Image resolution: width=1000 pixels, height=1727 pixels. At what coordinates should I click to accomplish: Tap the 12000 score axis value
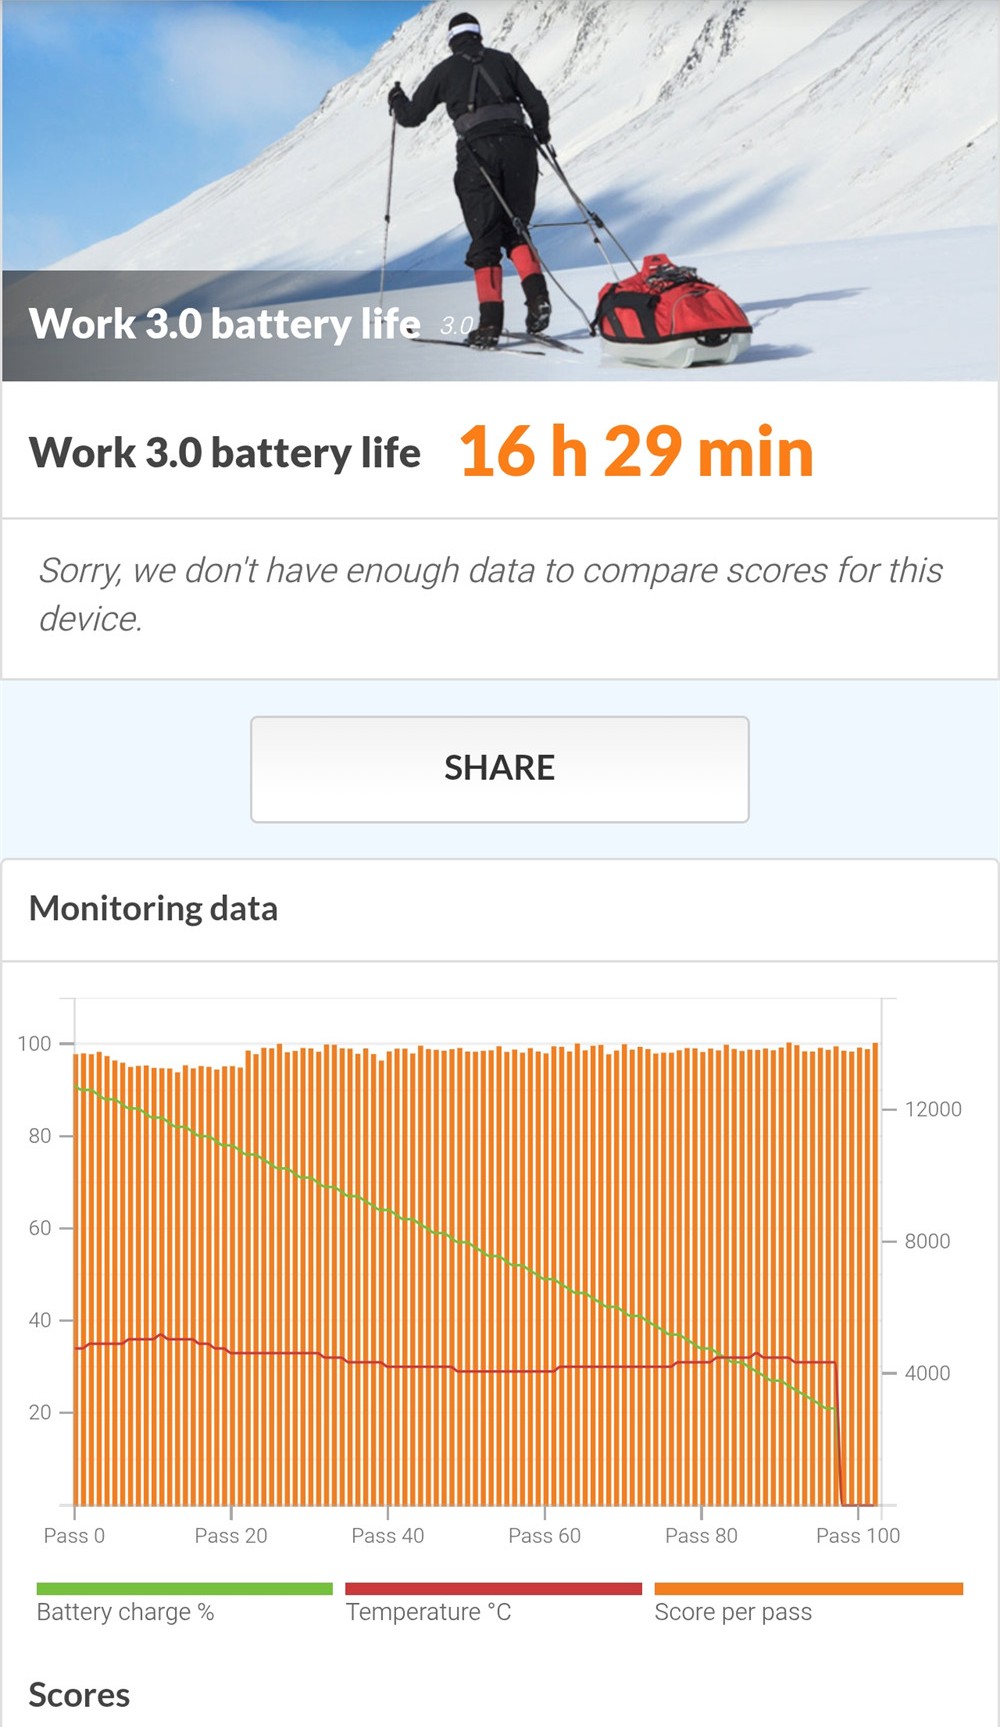click(x=932, y=1109)
